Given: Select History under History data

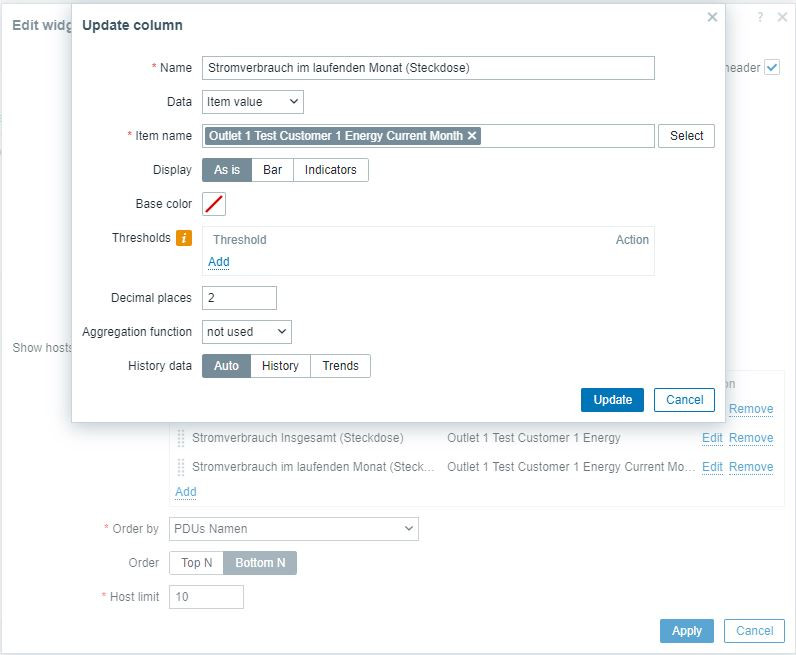Looking at the screenshot, I should [x=280, y=366].
